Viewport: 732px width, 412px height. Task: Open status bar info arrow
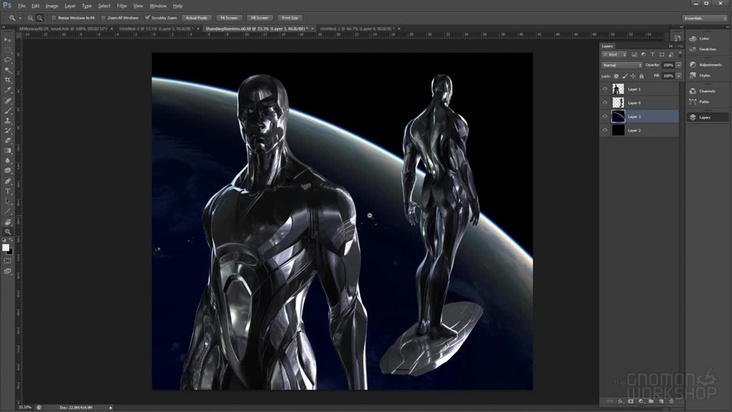point(111,408)
